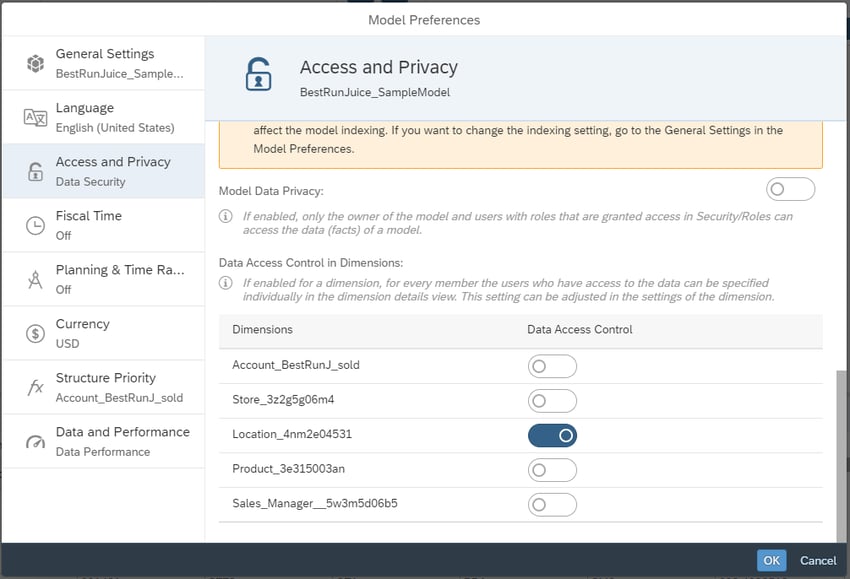This screenshot has height=579, width=850.
Task: Click the Model Preferences dialog title
Action: click(x=424, y=20)
